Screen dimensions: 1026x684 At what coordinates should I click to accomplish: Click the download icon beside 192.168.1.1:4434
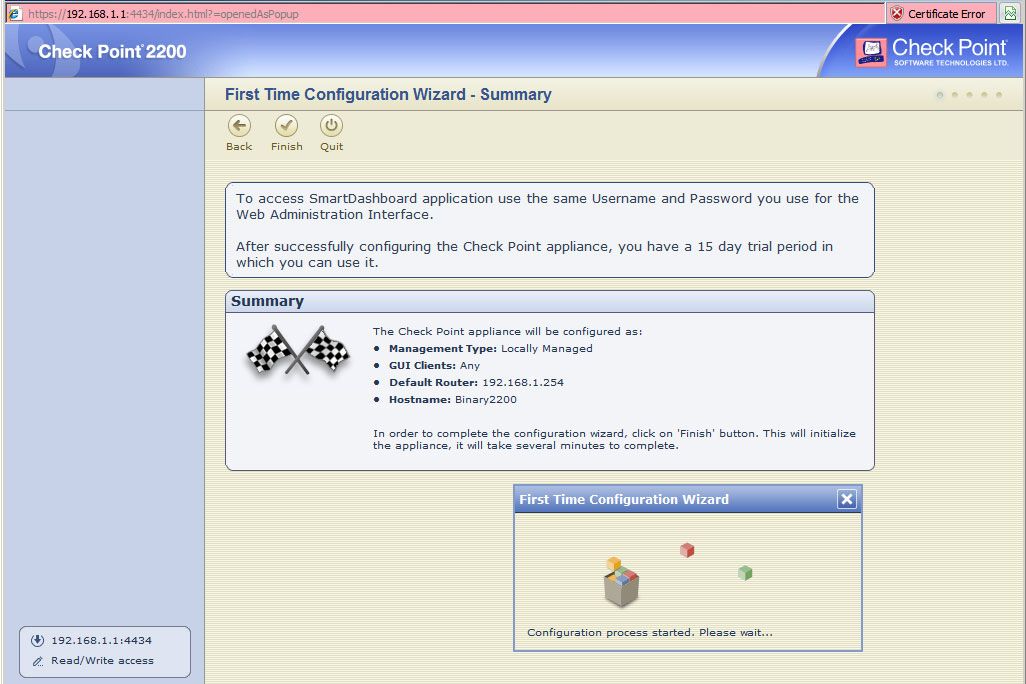tap(37, 640)
